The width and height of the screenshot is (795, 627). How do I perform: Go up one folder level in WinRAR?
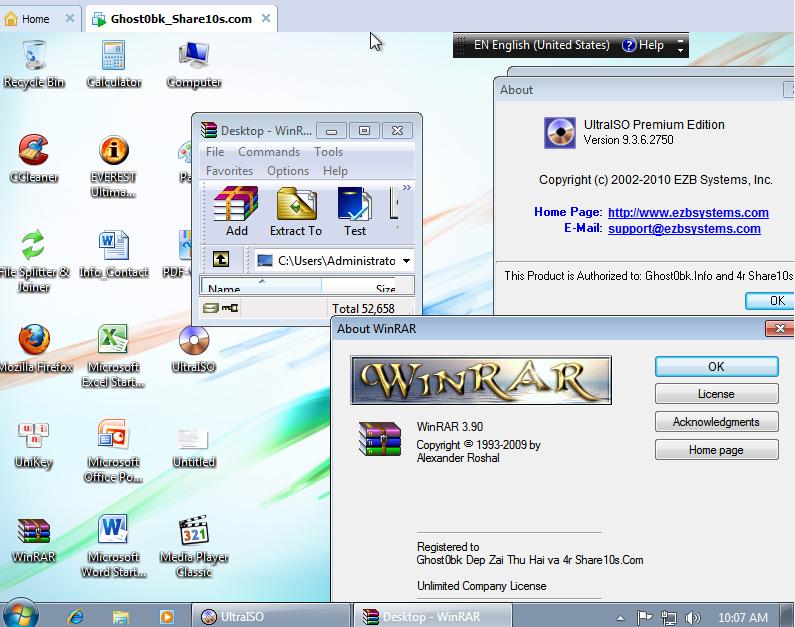(x=221, y=260)
